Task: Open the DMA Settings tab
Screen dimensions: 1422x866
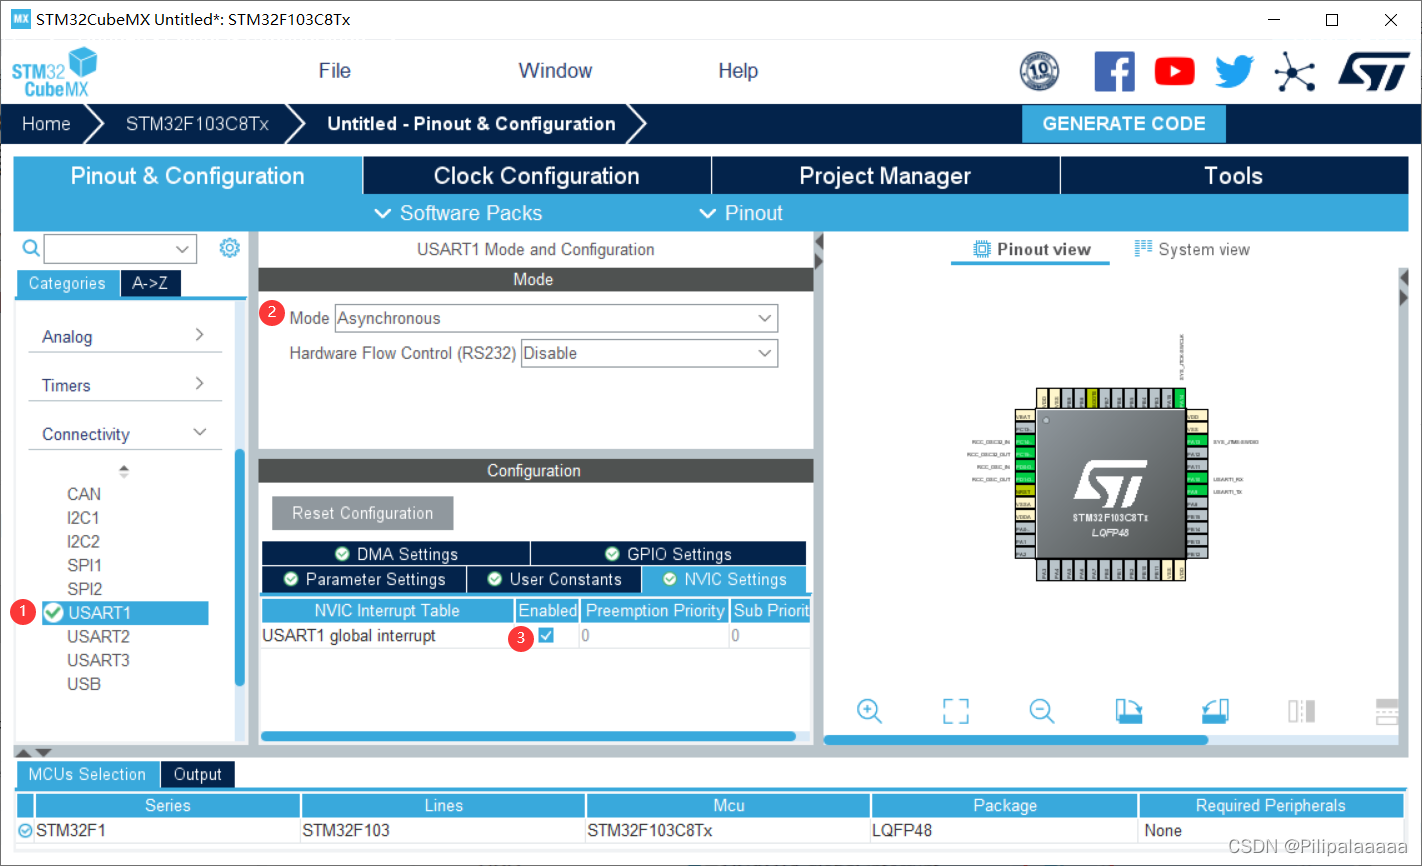Action: tap(396, 554)
